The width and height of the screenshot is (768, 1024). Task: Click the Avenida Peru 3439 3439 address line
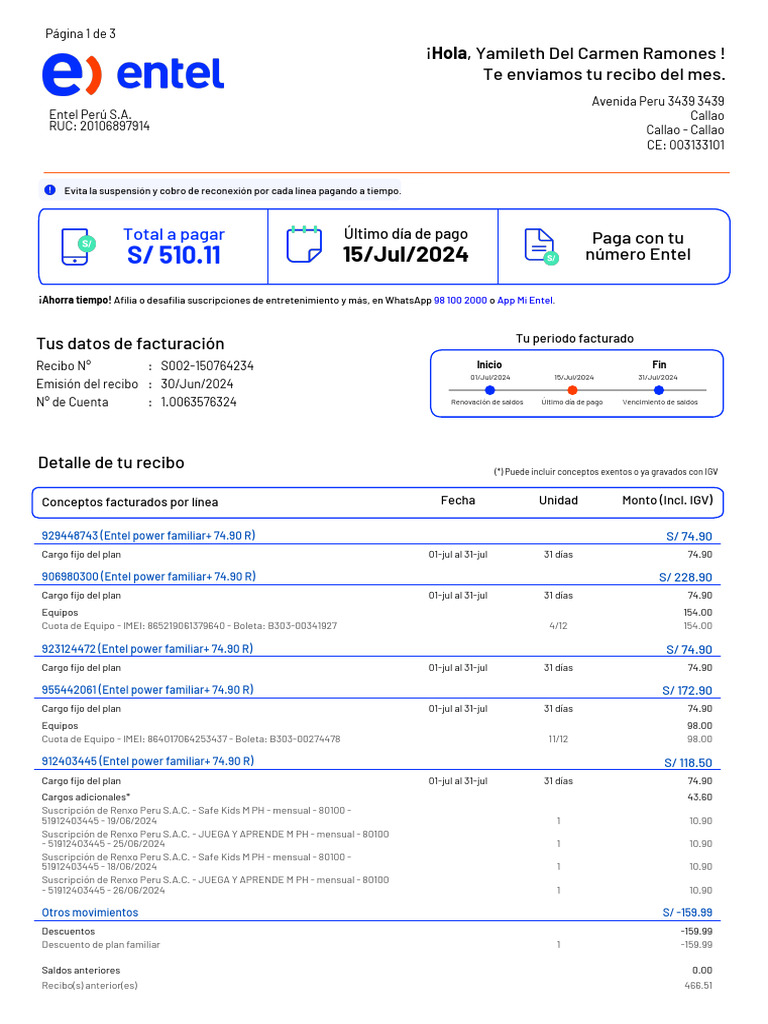pos(658,101)
